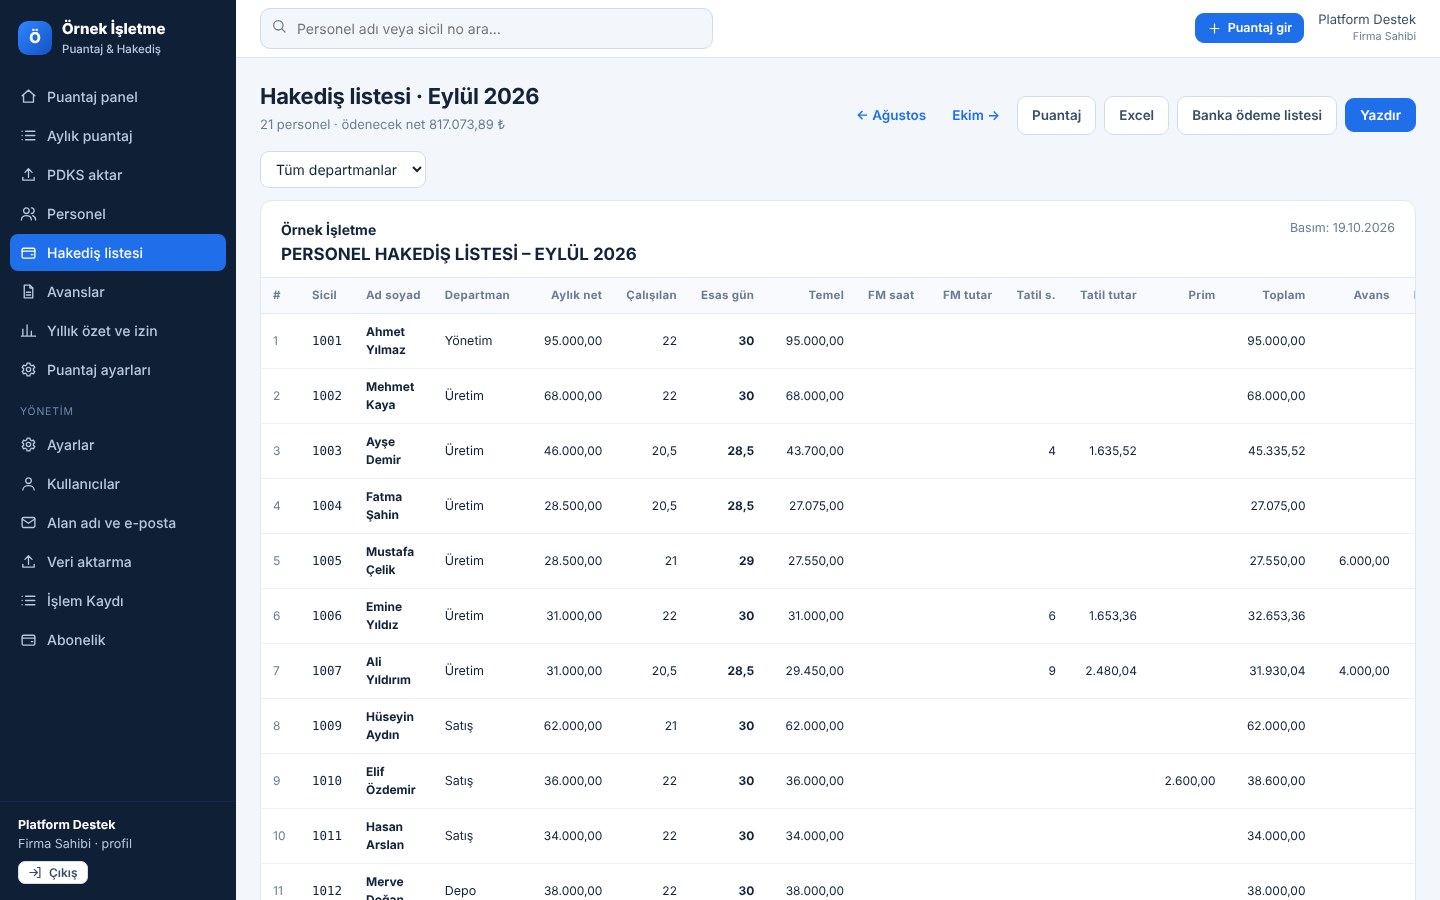Click avans value 6.000,00
1440x900 pixels.
[1364, 561]
